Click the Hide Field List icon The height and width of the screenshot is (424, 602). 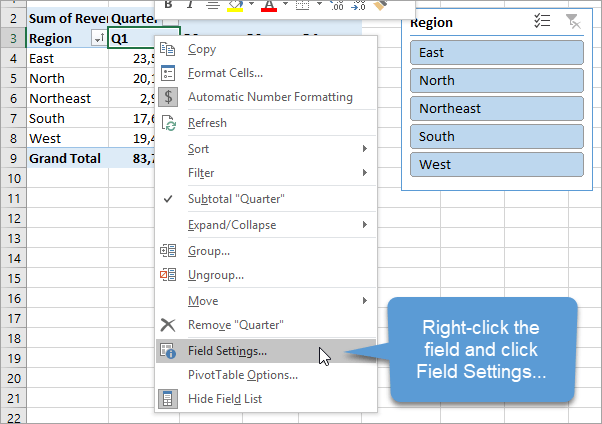(168, 399)
